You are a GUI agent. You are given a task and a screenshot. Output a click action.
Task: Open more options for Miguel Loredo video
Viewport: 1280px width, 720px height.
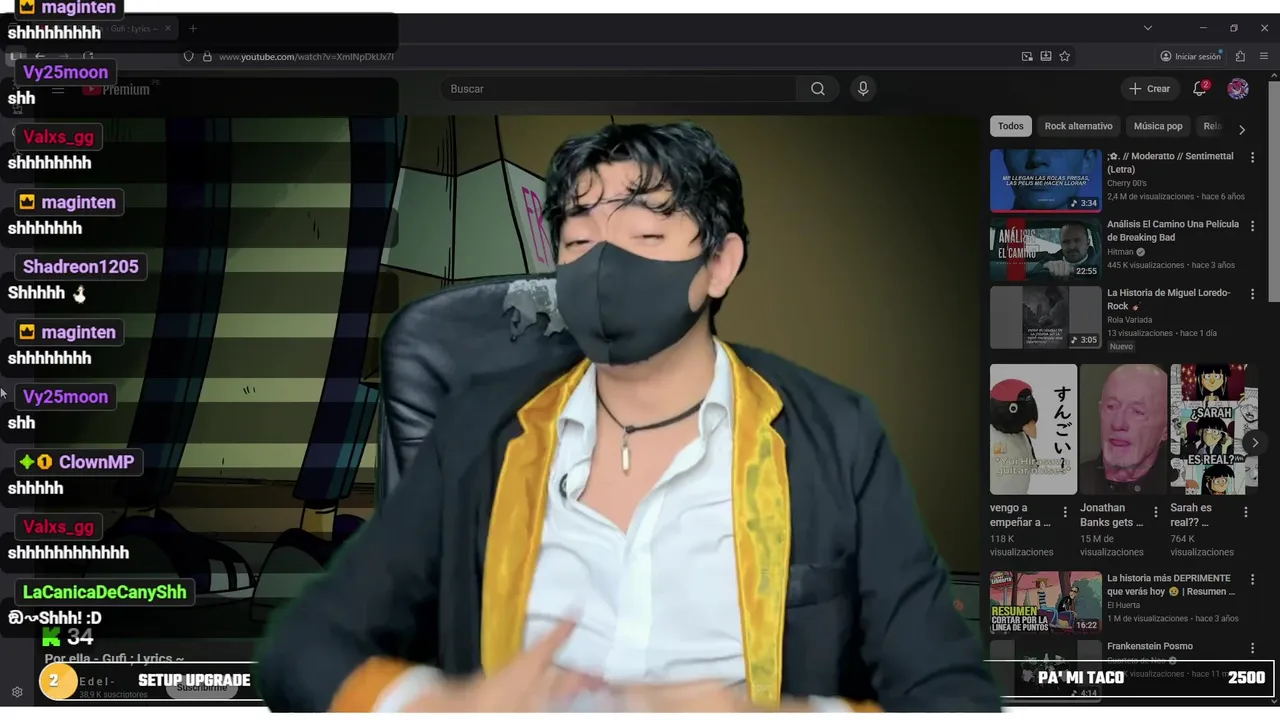(1252, 294)
